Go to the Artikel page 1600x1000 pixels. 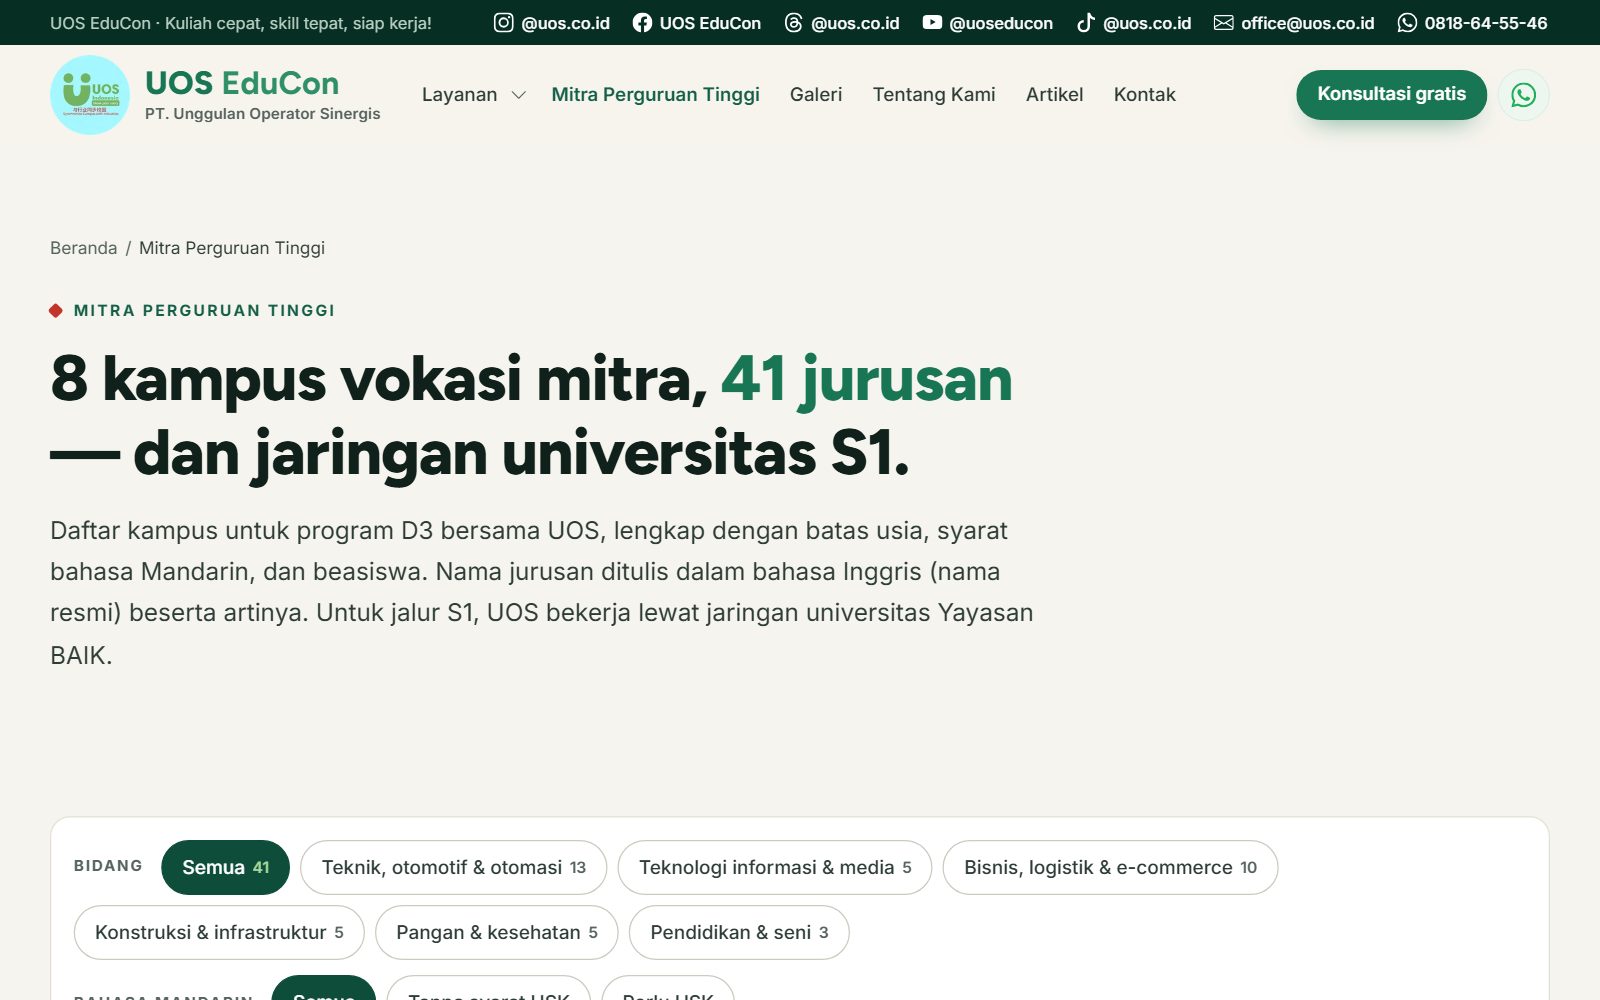[x=1054, y=95]
